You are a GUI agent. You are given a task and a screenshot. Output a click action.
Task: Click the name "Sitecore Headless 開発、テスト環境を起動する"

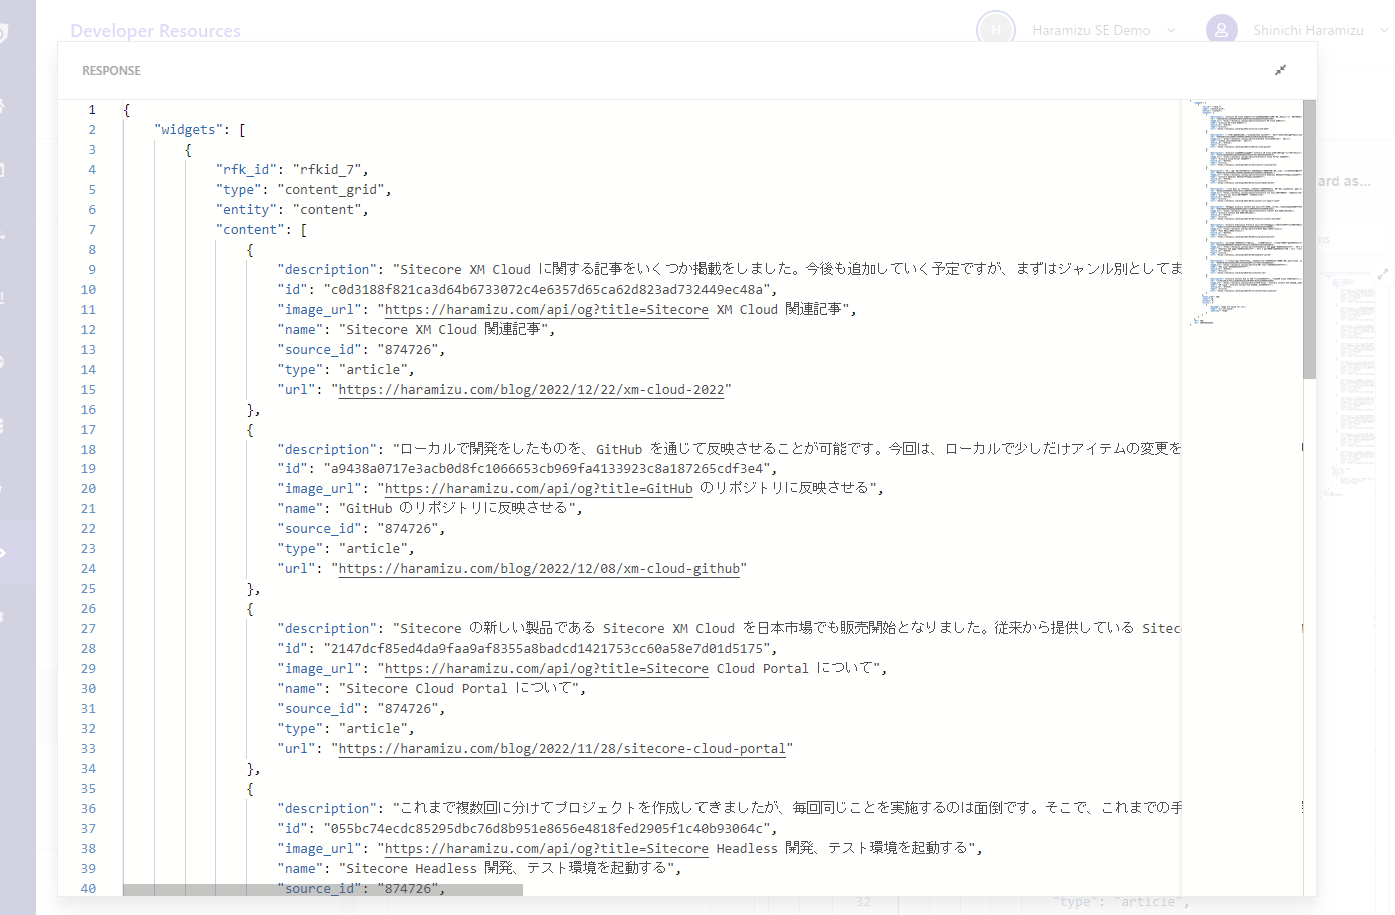507,869
